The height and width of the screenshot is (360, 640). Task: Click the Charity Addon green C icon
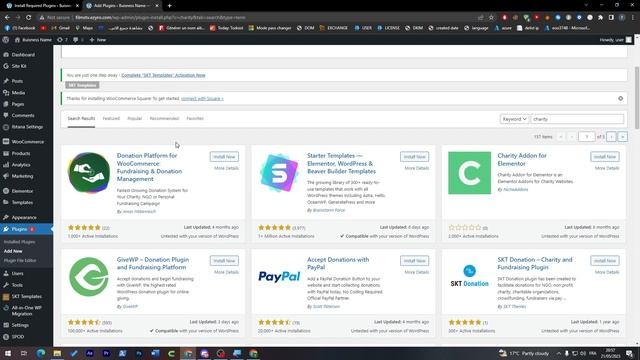469,173
